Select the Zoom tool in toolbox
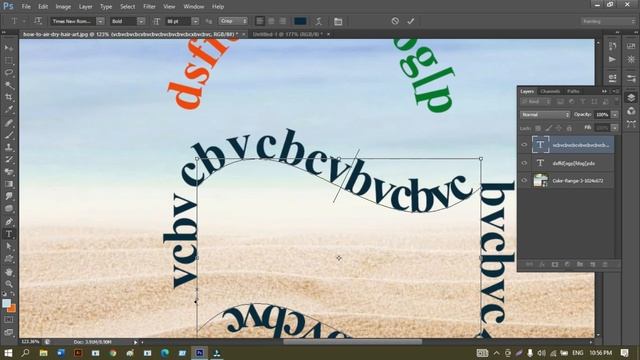This screenshot has width=640, height=360. 9,284
